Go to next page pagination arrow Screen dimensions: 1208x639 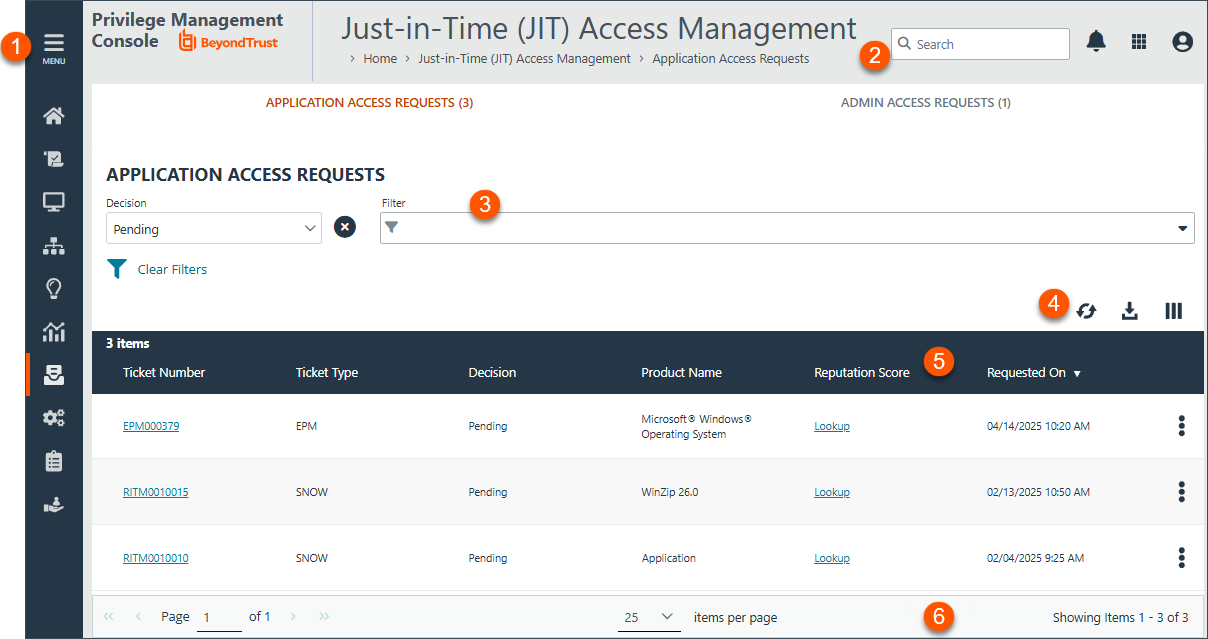(x=293, y=617)
